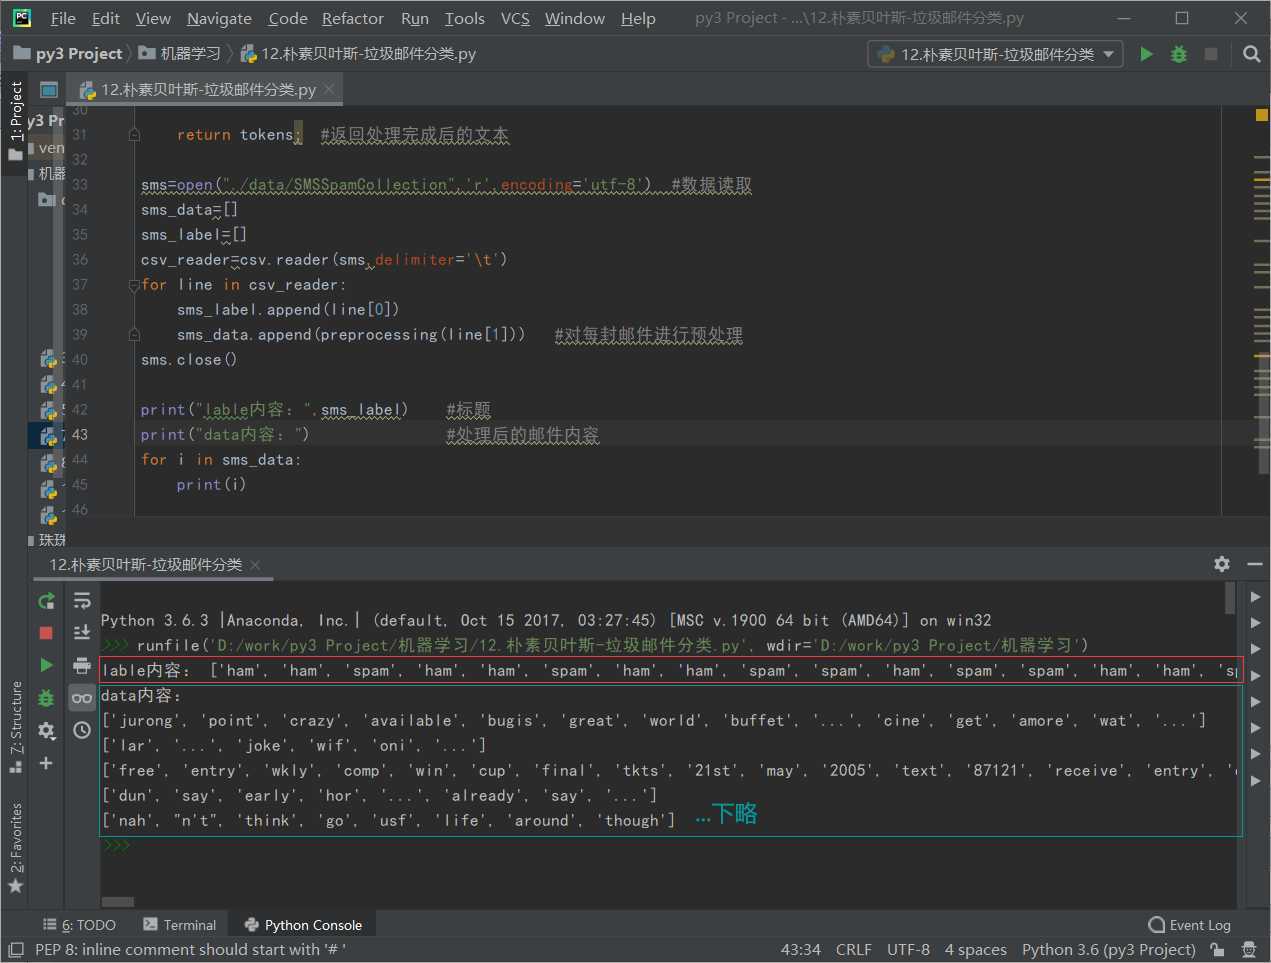This screenshot has width=1271, height=963.
Task: Toggle read-only lock icon in status bar
Action: 1217,950
